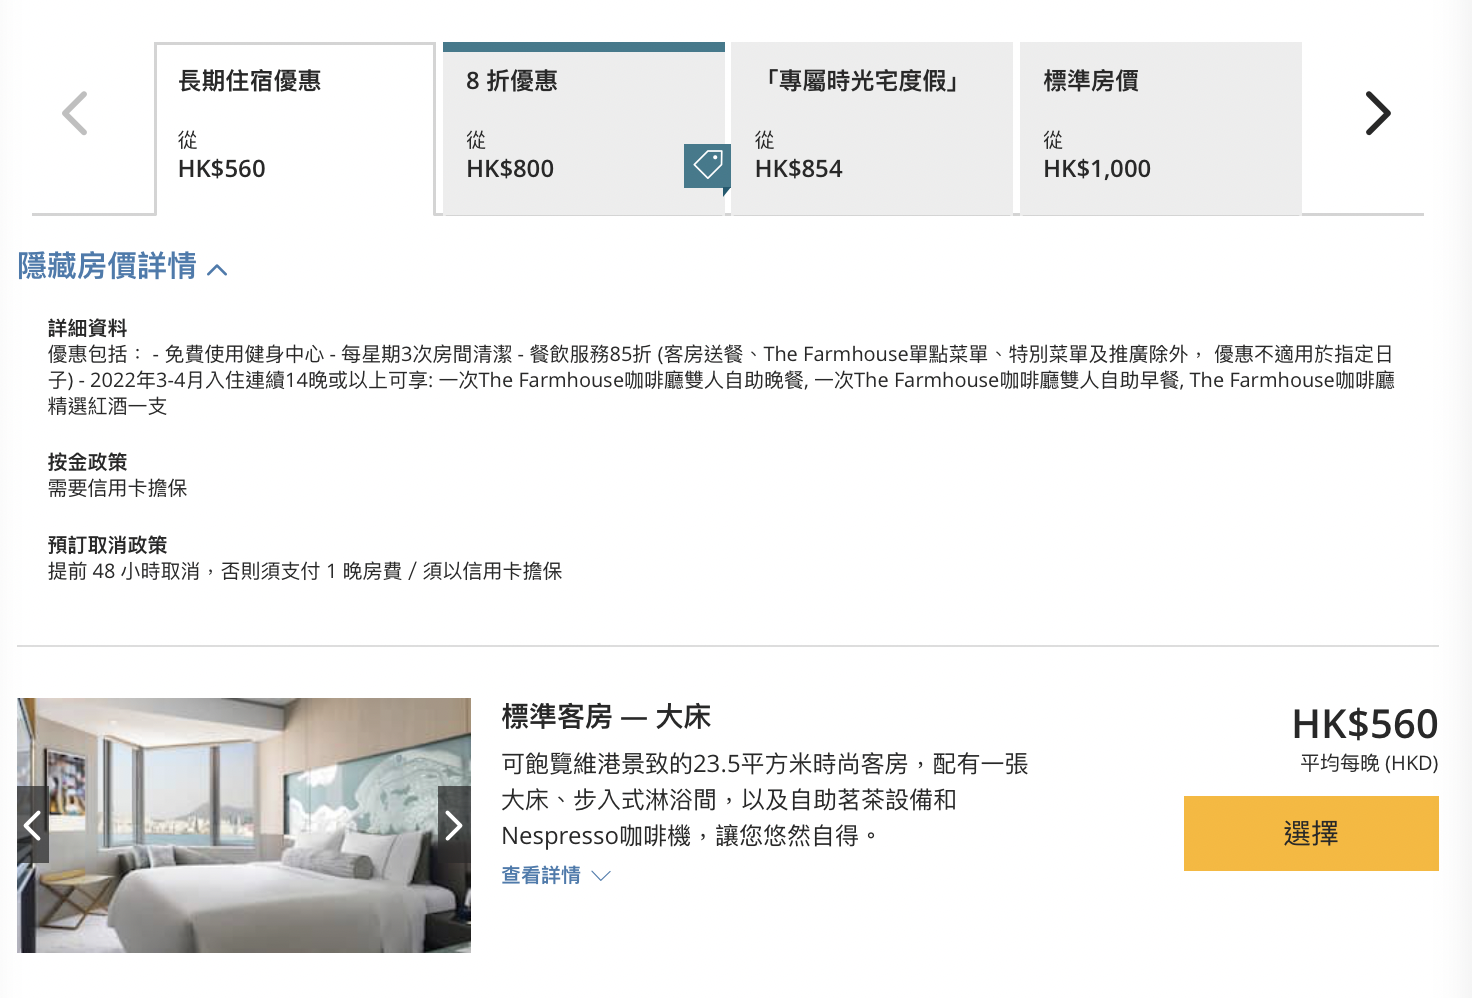Show the next room photo
The image size is (1472, 998).
(454, 825)
